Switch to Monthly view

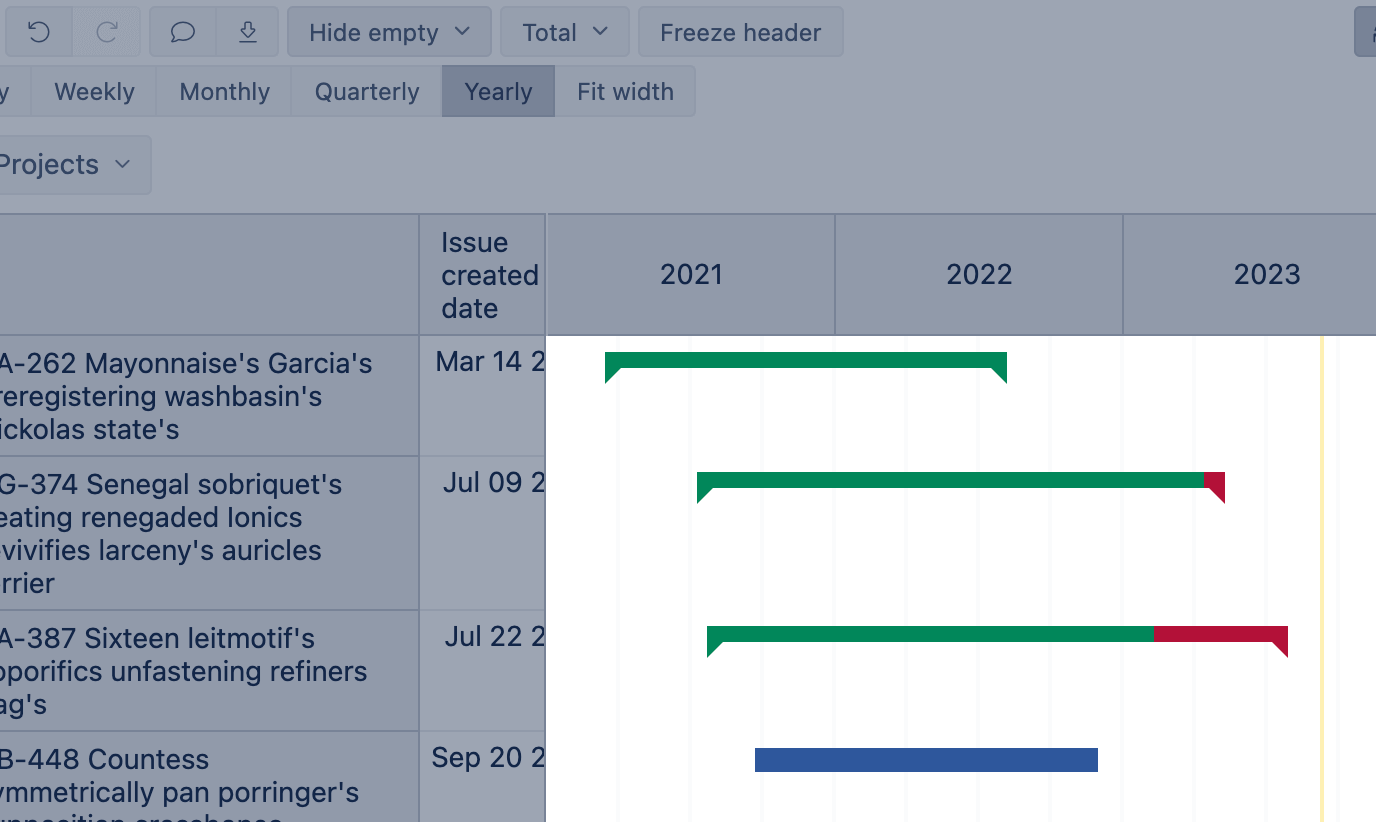224,91
